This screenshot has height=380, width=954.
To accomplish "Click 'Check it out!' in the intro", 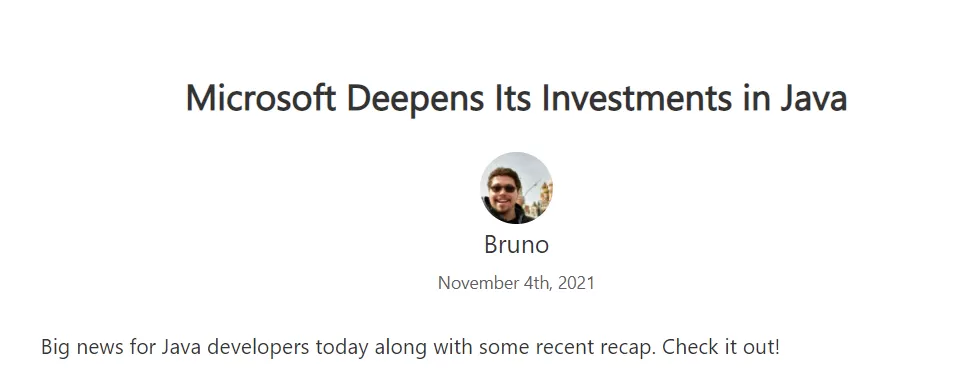I will (720, 347).
